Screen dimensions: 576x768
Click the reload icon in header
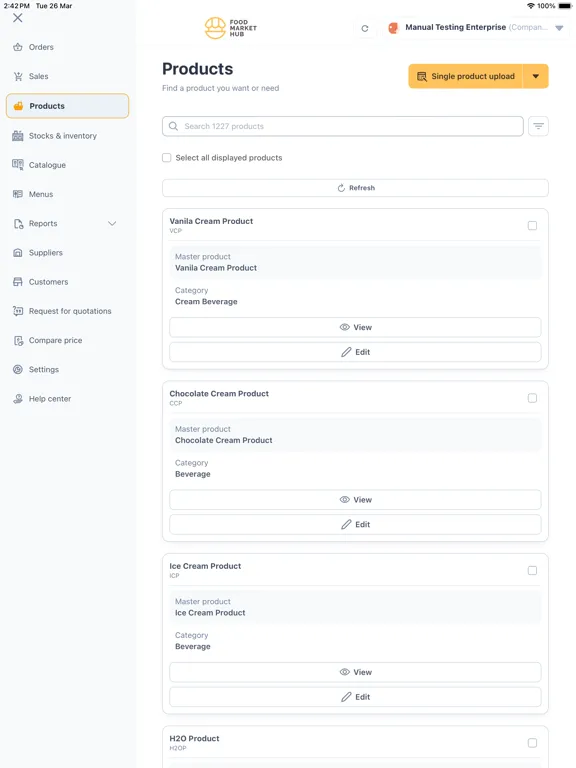(x=365, y=28)
